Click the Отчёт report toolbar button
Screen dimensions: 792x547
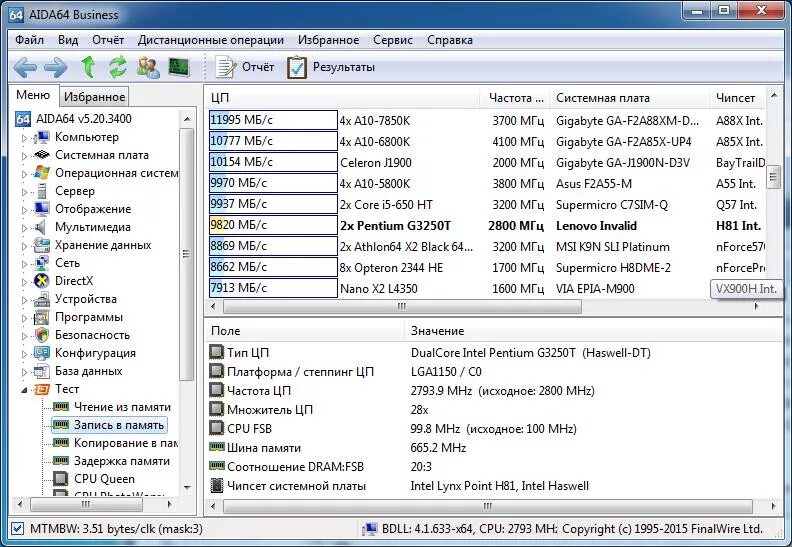(x=244, y=67)
